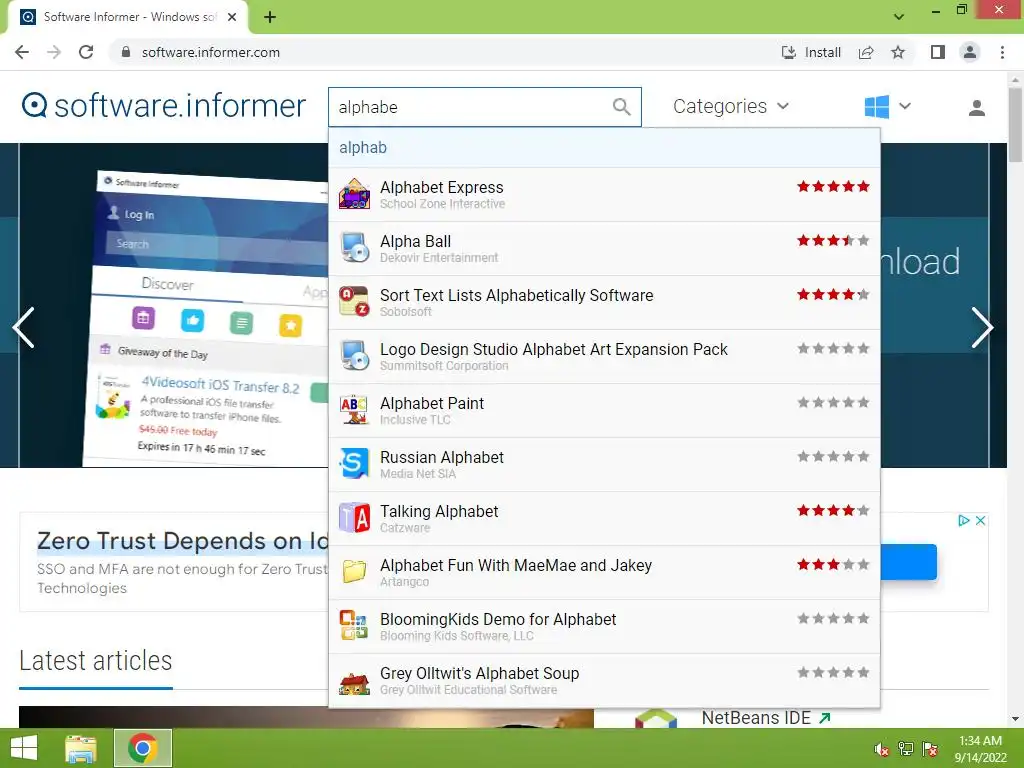Click the Alphabet Paint ABC icon

(x=355, y=409)
